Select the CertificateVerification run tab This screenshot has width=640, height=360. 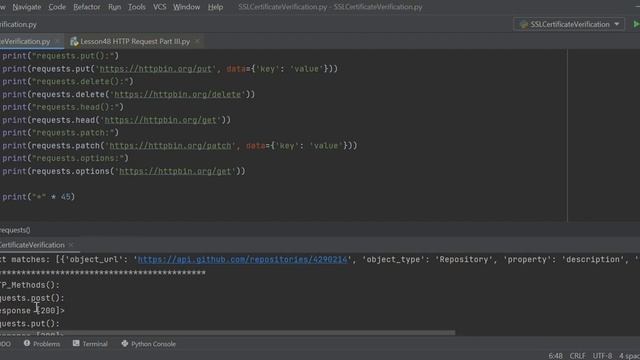[32, 245]
